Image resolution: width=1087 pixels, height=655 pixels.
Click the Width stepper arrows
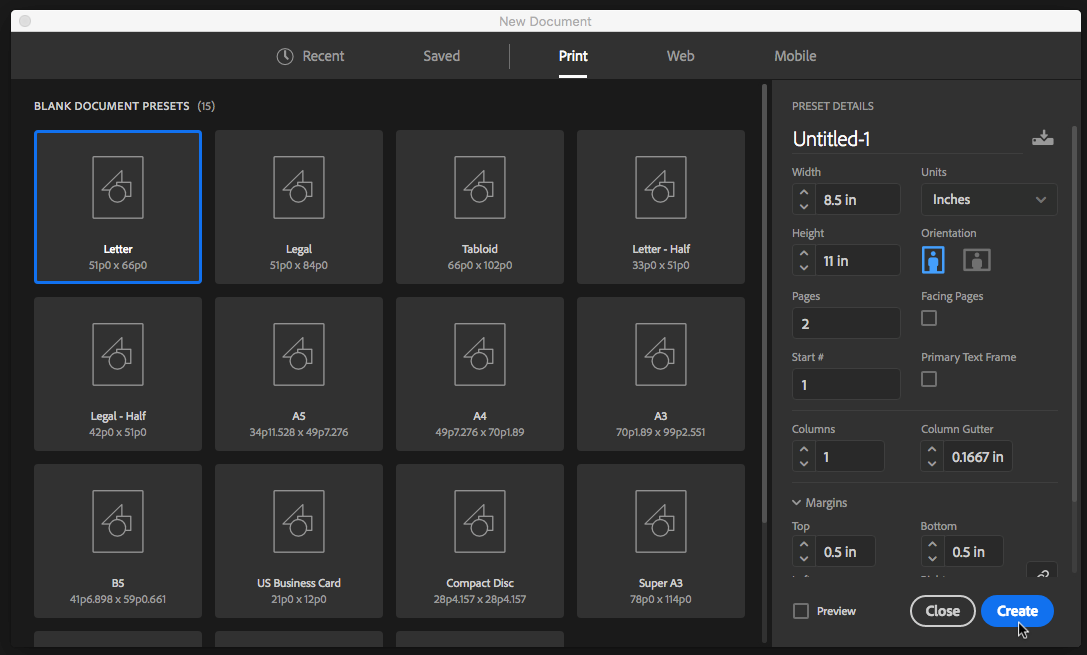pos(803,200)
